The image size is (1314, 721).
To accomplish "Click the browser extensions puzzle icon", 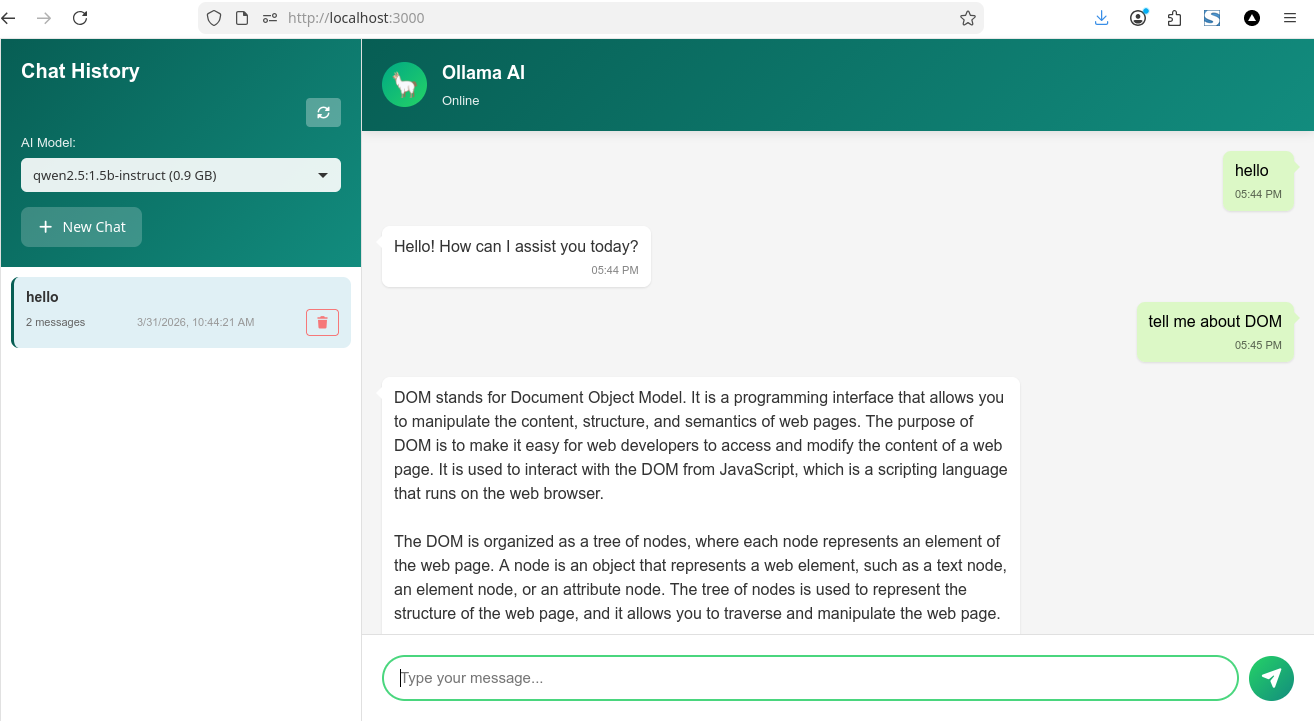I will pyautogui.click(x=1174, y=17).
